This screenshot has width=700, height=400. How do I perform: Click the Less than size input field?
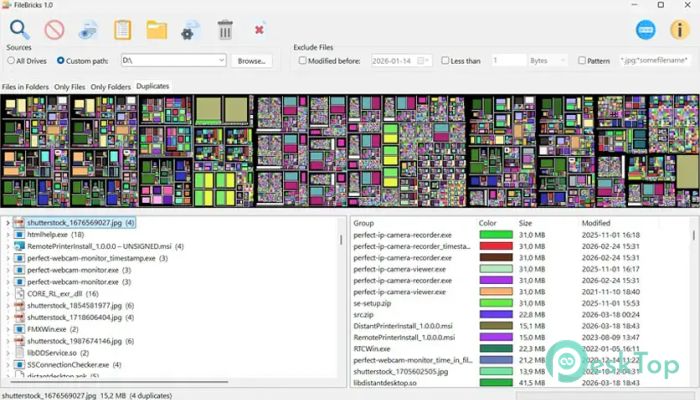point(508,60)
